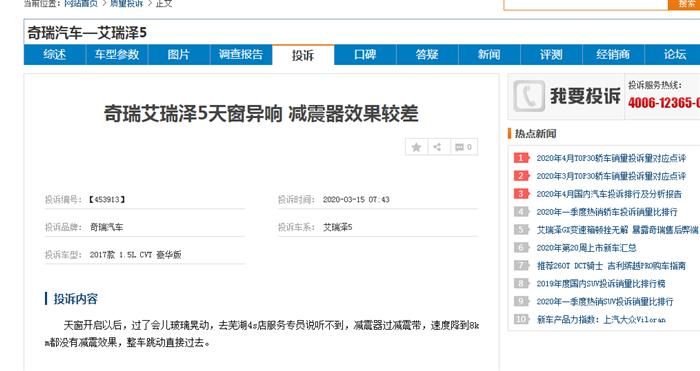Open news 2020年第20周上市新车汇总

click(x=586, y=247)
